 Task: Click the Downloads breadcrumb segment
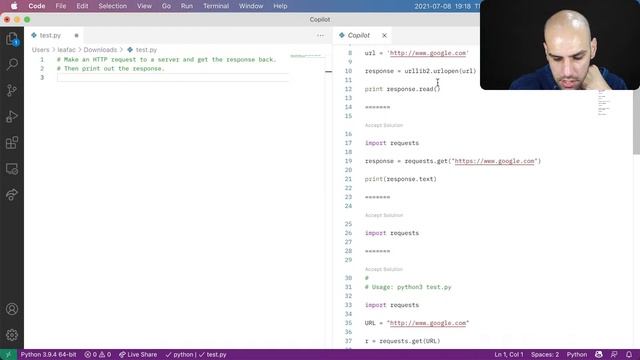(x=100, y=50)
